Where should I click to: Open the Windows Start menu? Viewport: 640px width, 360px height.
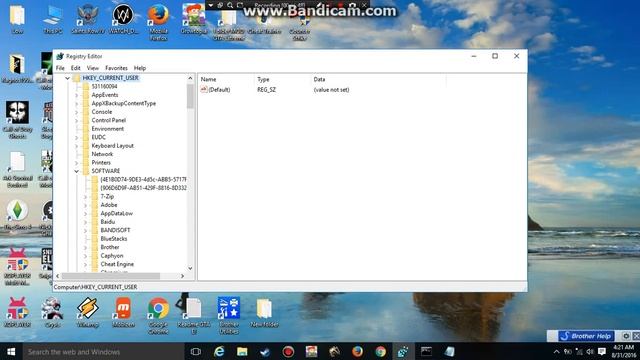coord(11,351)
